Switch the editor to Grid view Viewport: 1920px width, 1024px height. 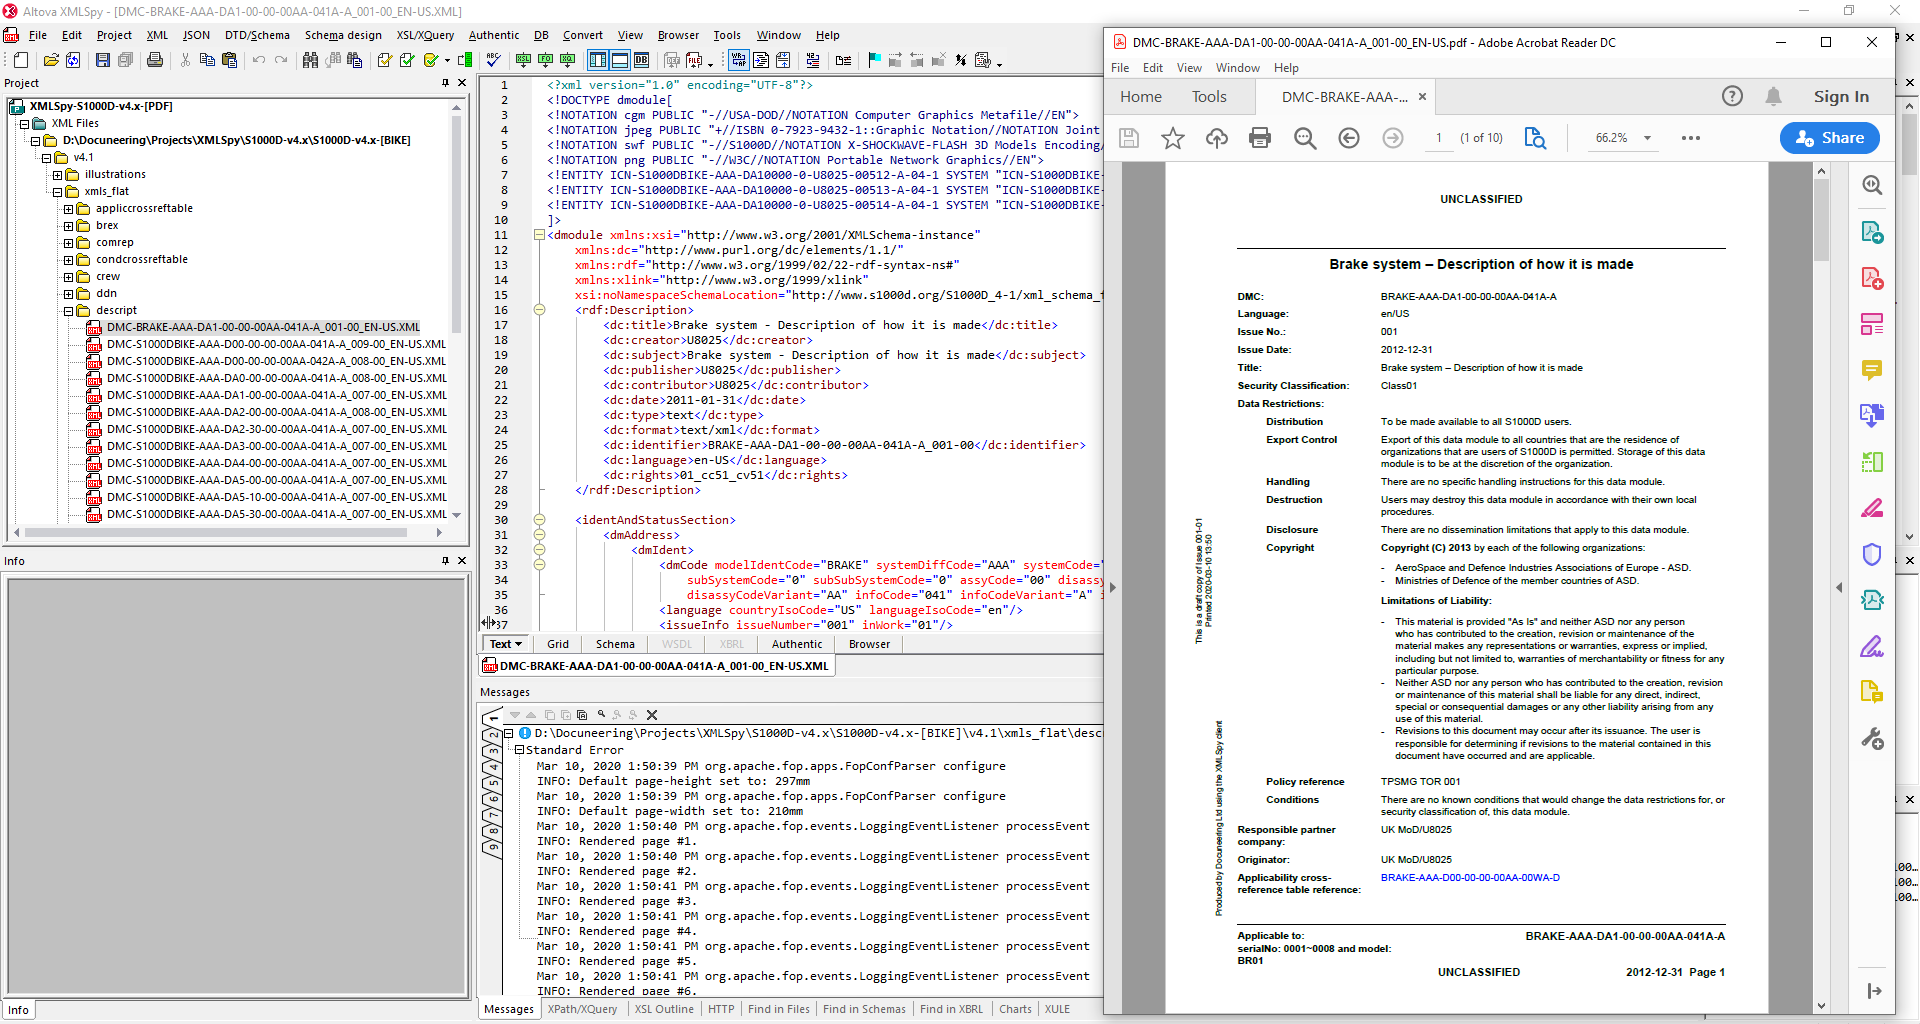click(x=557, y=644)
